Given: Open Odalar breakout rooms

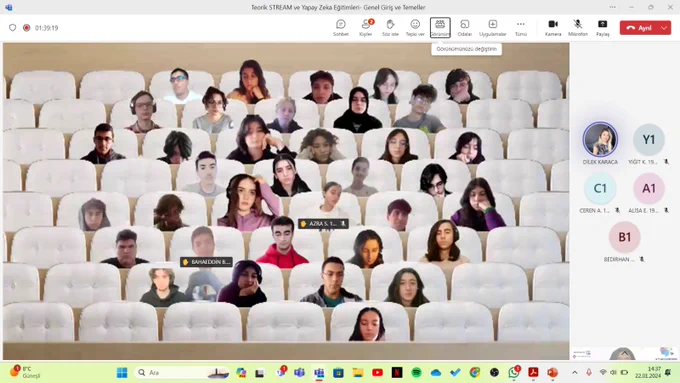Looking at the screenshot, I should [464, 28].
